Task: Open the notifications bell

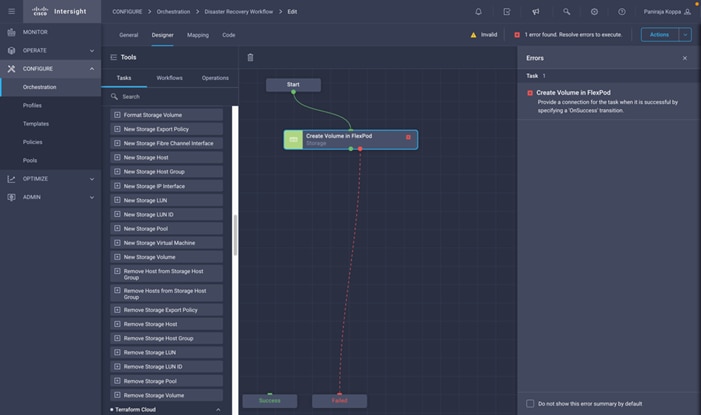Action: click(x=478, y=12)
